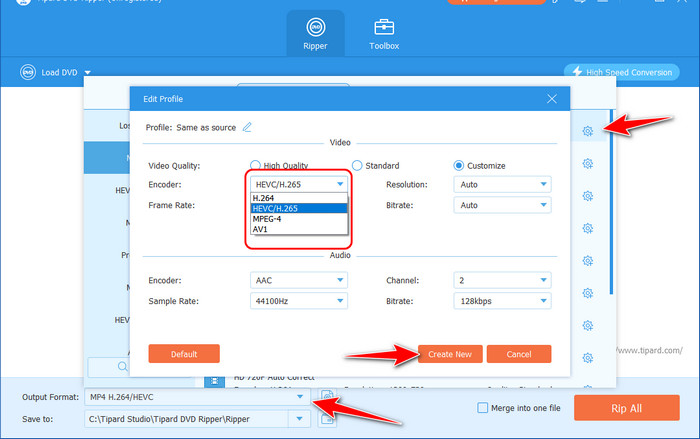700x439 pixels.
Task: Click the Load DVD disc icon
Action: (28, 72)
